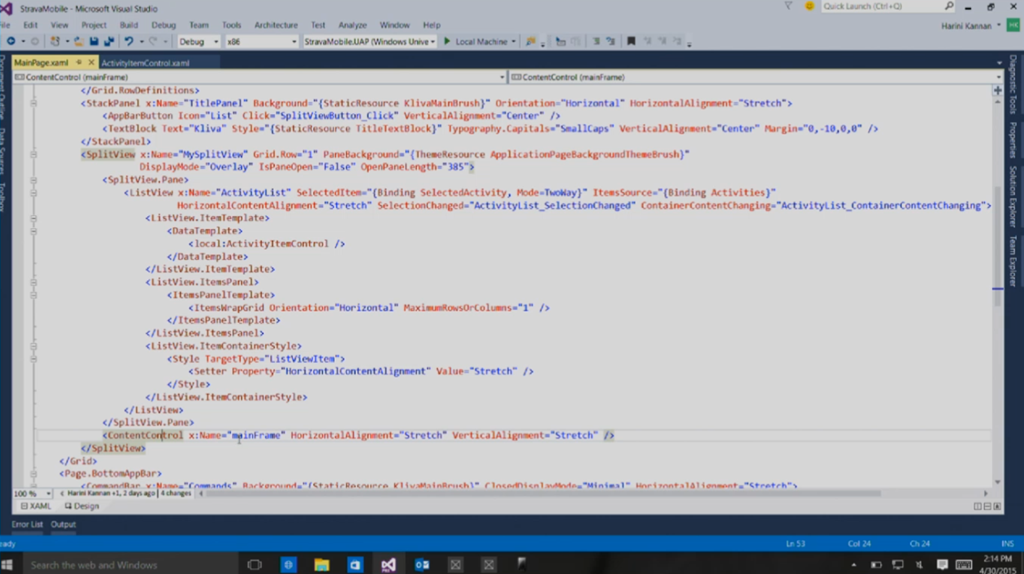This screenshot has width=1024, height=574.
Task: Click the Comment Selection toolbar icon
Action: click(596, 41)
